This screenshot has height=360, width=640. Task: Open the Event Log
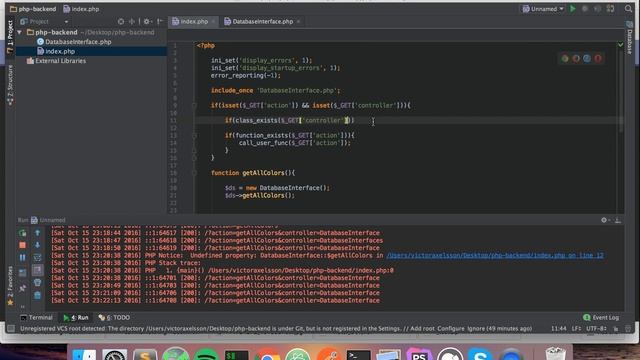pos(601,317)
